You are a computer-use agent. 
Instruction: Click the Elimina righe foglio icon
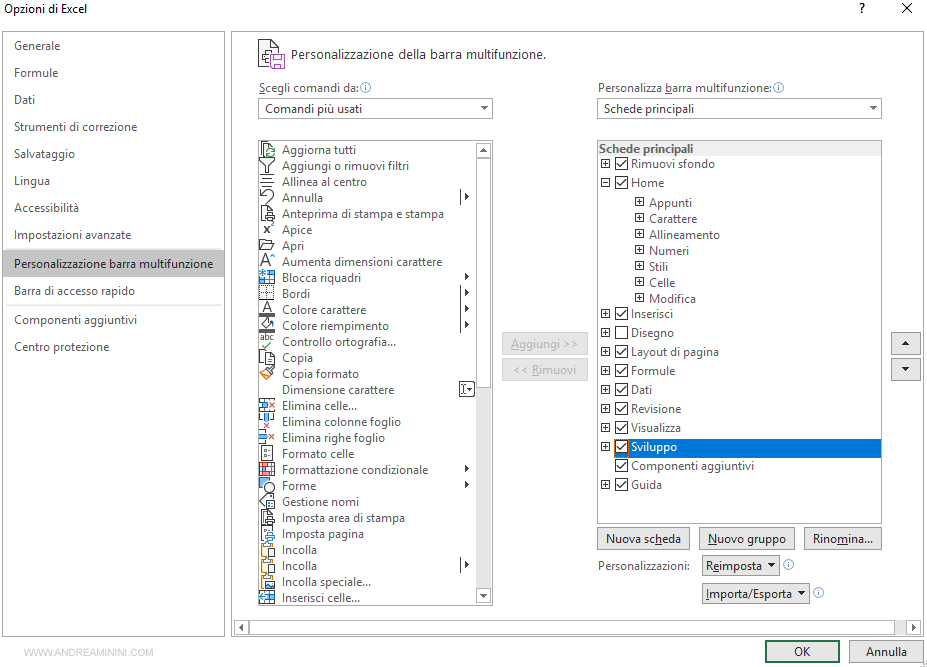[x=267, y=438]
